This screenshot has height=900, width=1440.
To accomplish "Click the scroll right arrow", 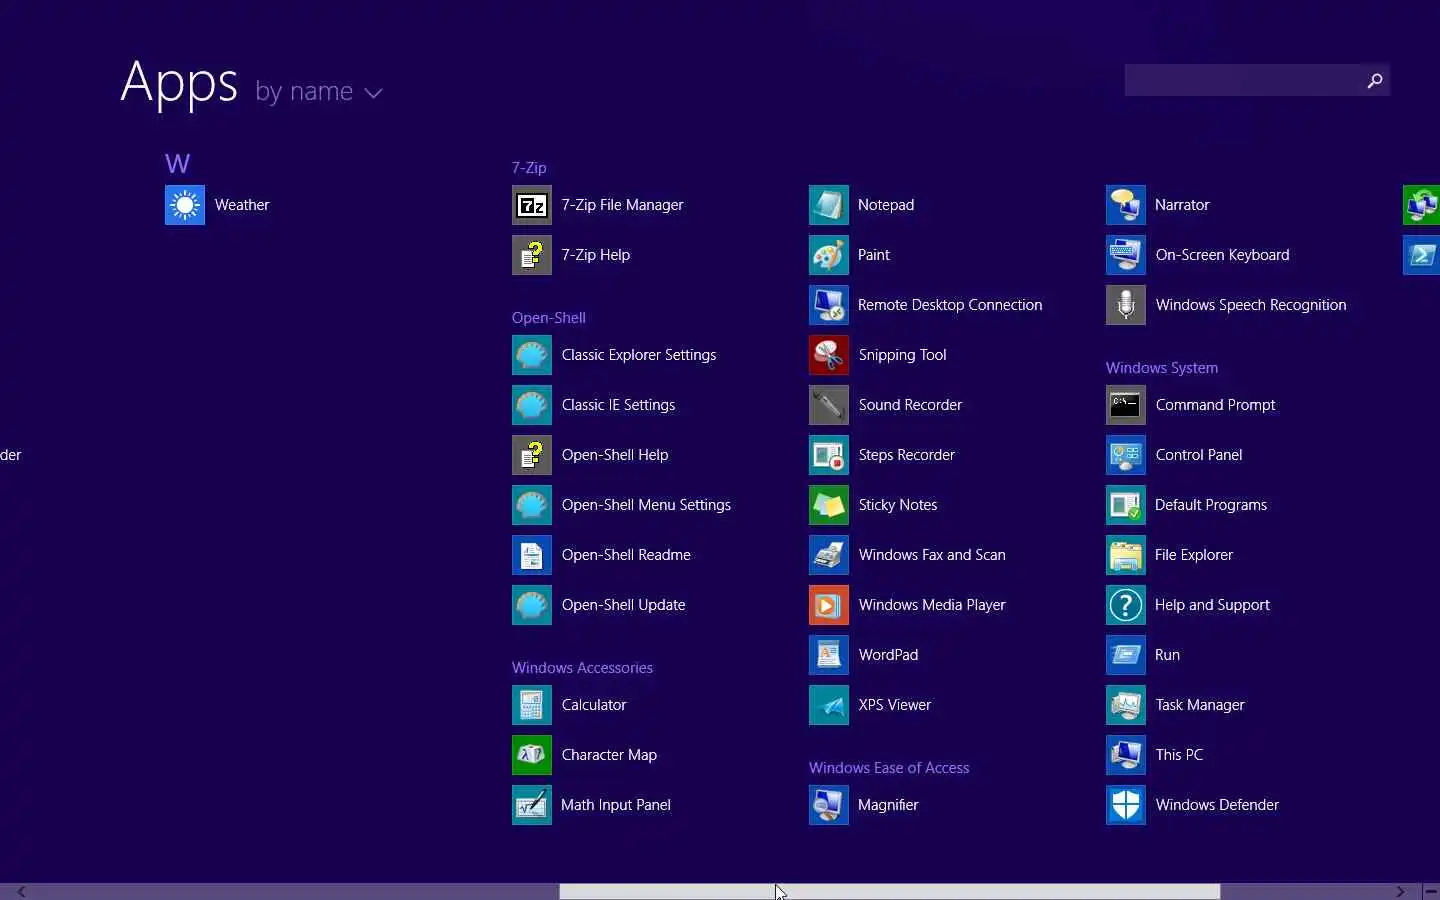I will [x=1401, y=892].
